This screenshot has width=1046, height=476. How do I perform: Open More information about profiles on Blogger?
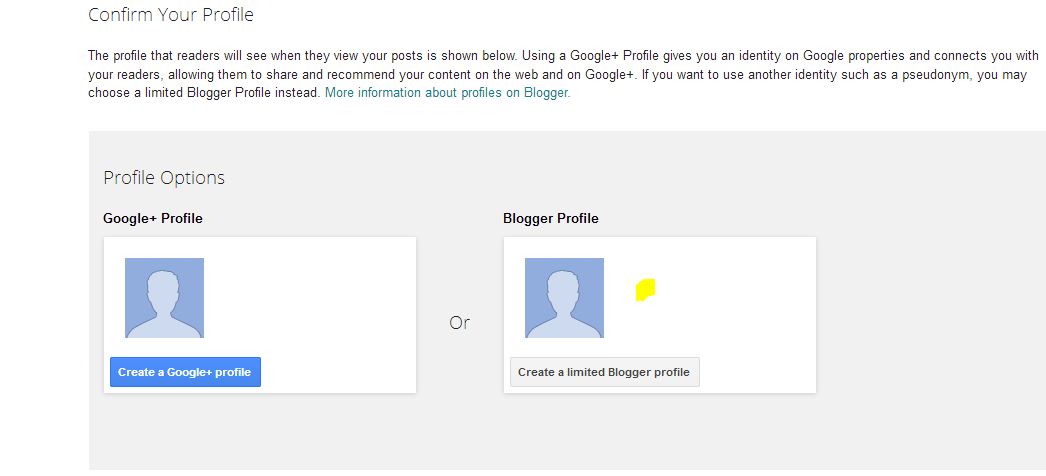coord(447,92)
